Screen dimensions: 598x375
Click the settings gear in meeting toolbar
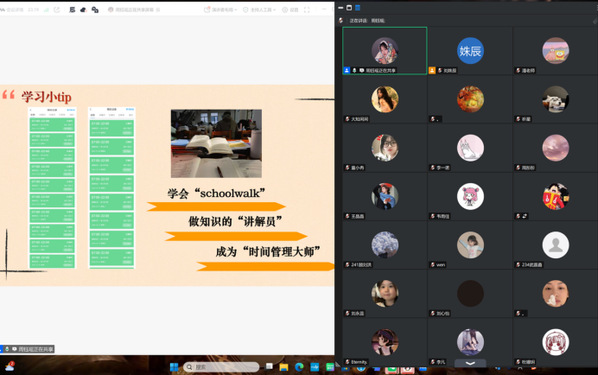[290, 10]
